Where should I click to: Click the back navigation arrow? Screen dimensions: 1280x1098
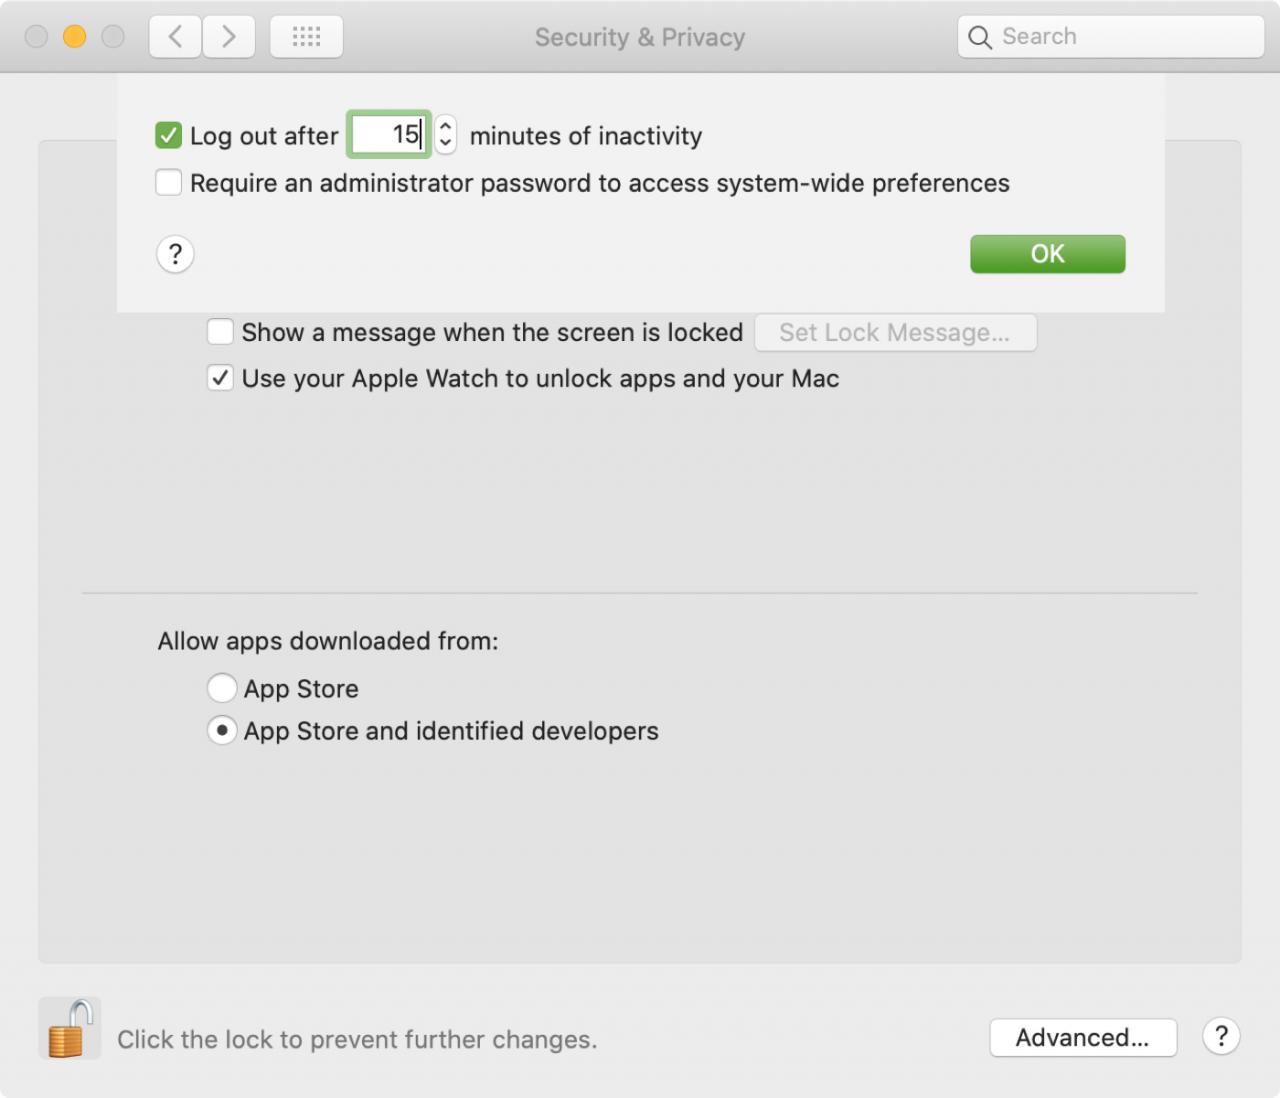pos(175,37)
